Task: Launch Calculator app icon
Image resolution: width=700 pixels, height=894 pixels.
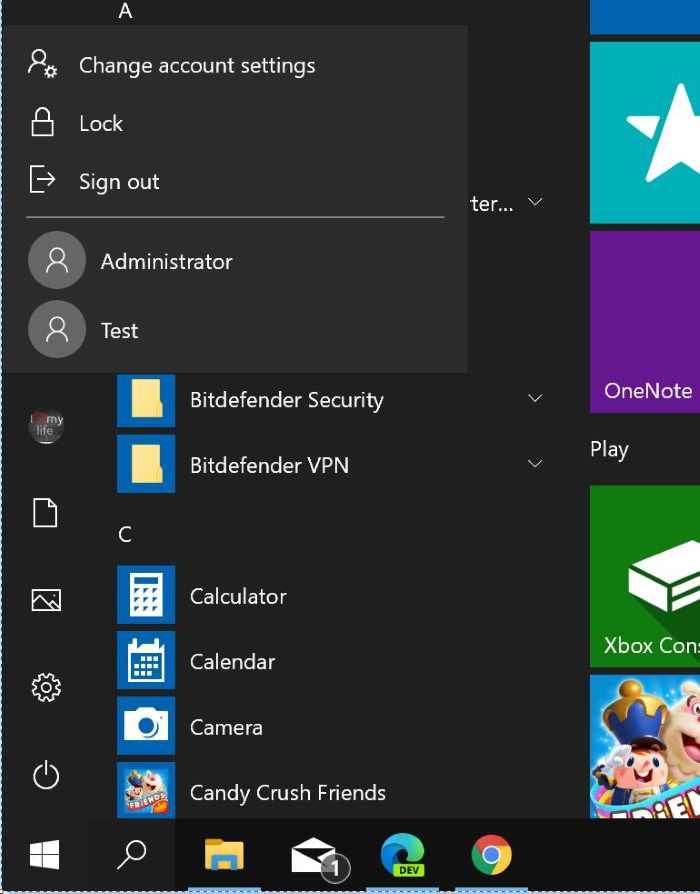Action: tap(146, 595)
